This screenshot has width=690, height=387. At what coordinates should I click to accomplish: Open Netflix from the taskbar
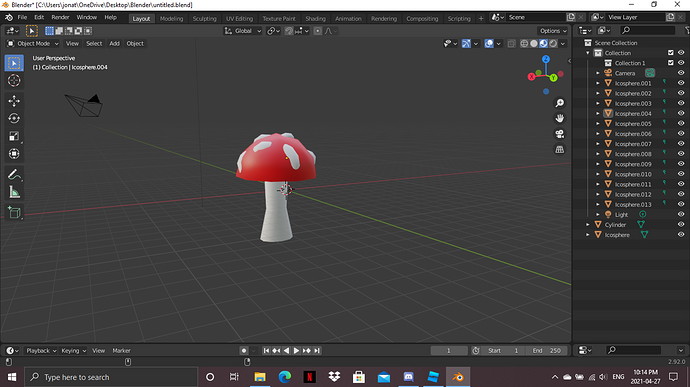click(x=309, y=377)
